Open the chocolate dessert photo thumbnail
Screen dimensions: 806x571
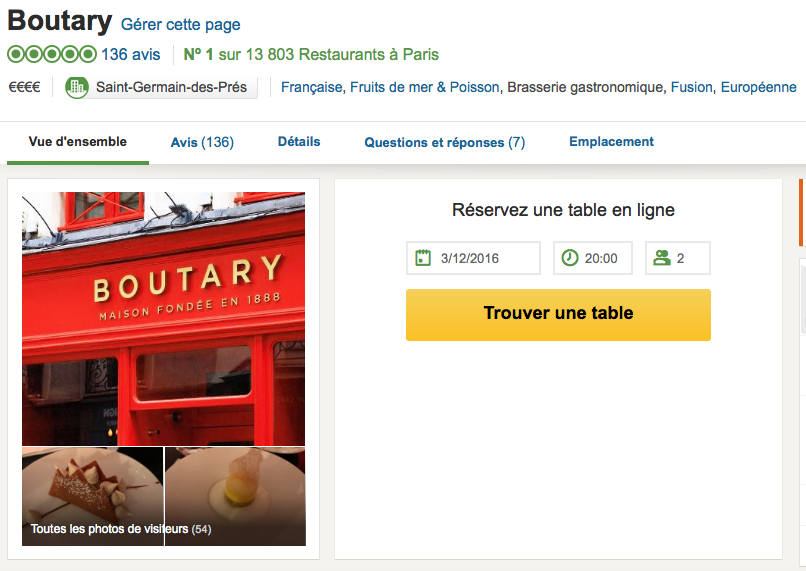pyautogui.click(x=93, y=496)
